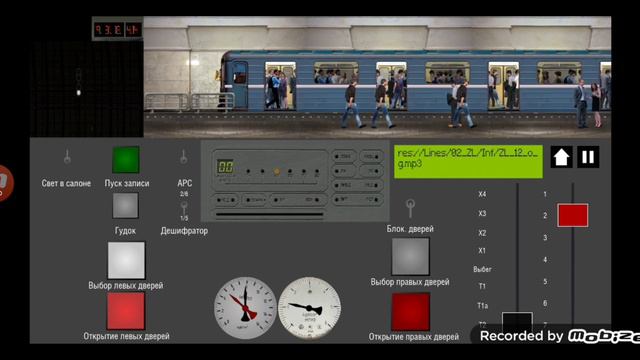Click the Пуск записи label

[x=127, y=183]
